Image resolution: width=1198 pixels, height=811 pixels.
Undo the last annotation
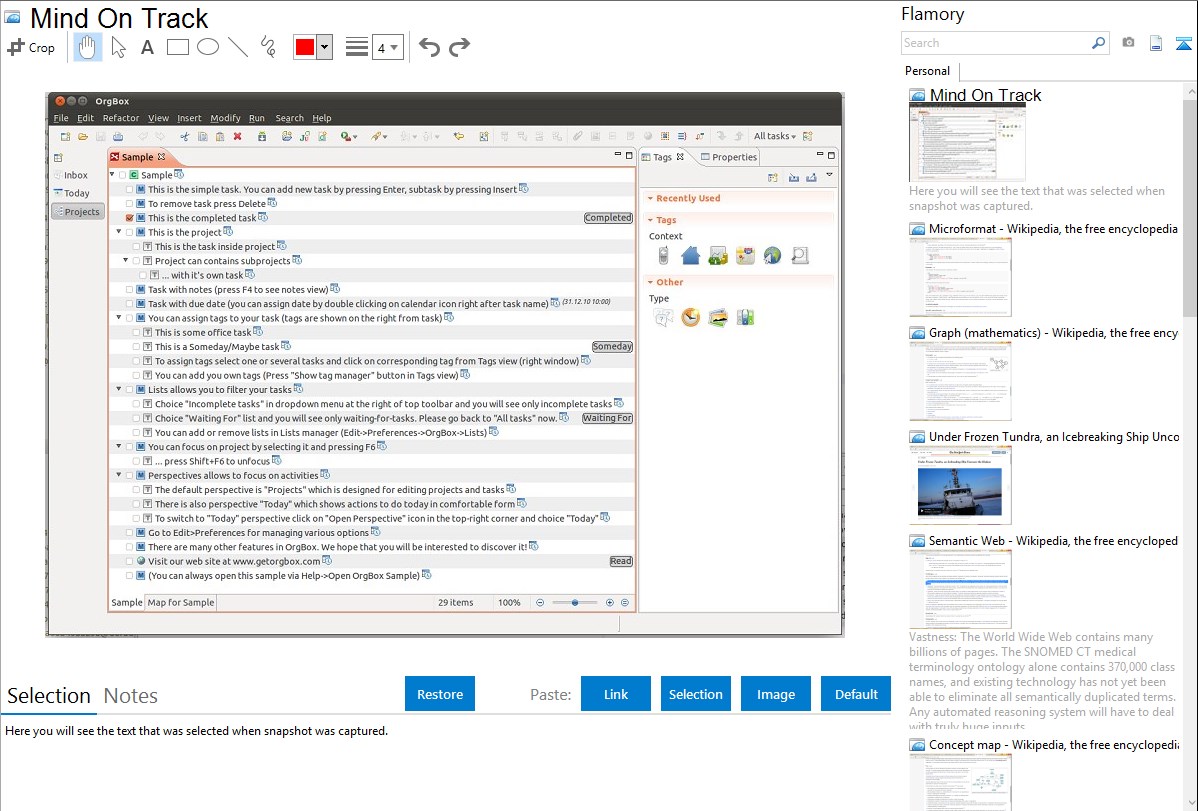pyautogui.click(x=429, y=47)
